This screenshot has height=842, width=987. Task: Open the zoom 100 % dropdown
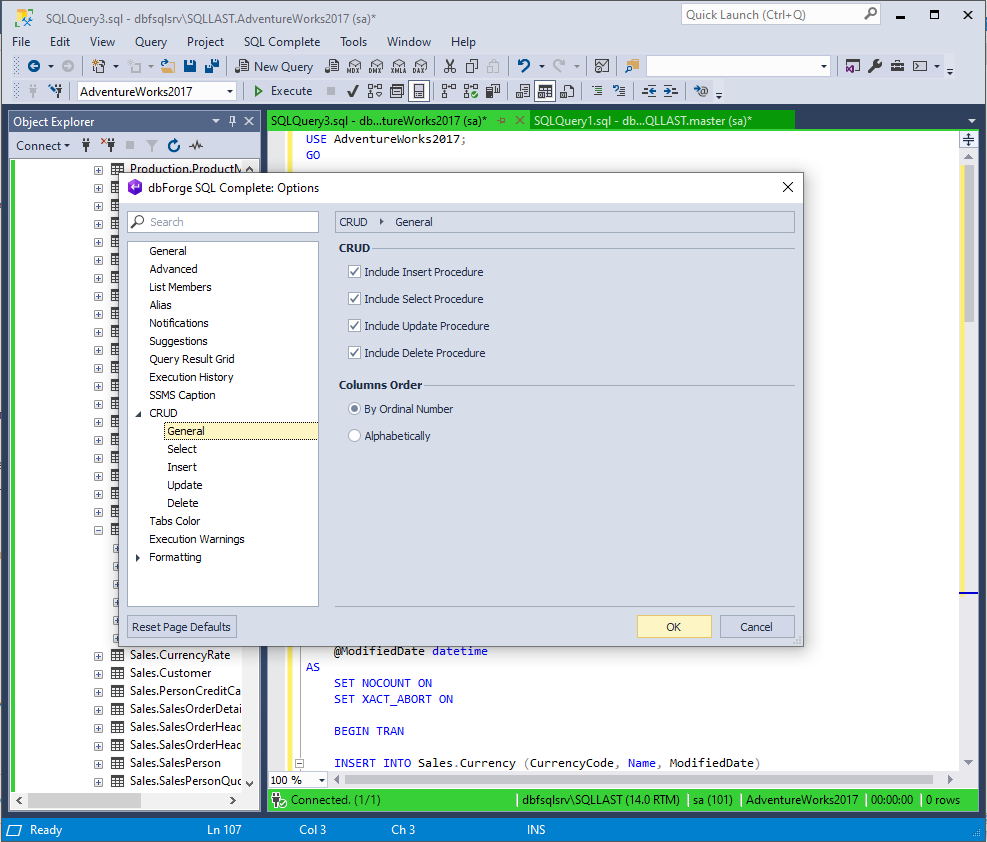pyautogui.click(x=322, y=780)
